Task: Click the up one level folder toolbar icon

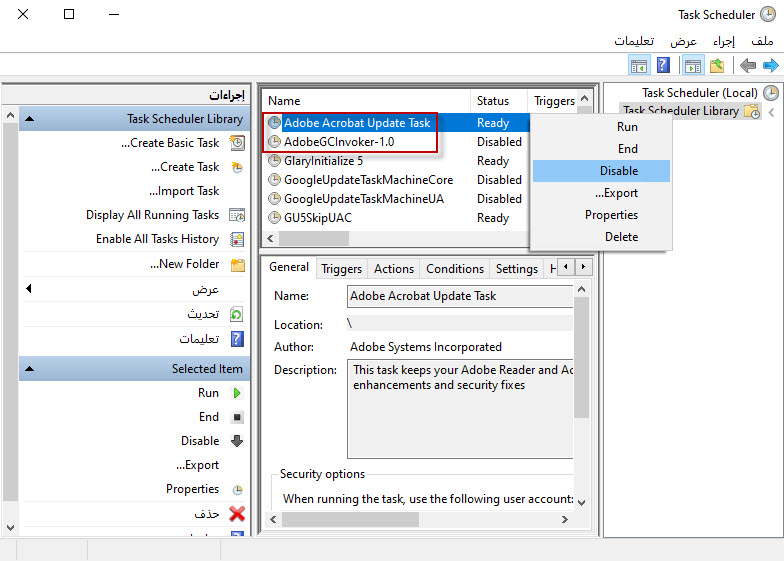Action: click(x=717, y=66)
